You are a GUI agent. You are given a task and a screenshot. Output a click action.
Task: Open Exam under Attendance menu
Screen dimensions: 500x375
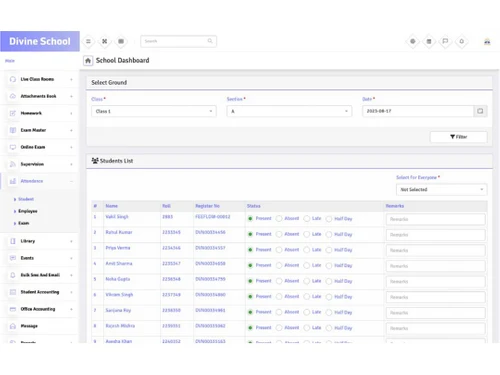(x=24, y=223)
